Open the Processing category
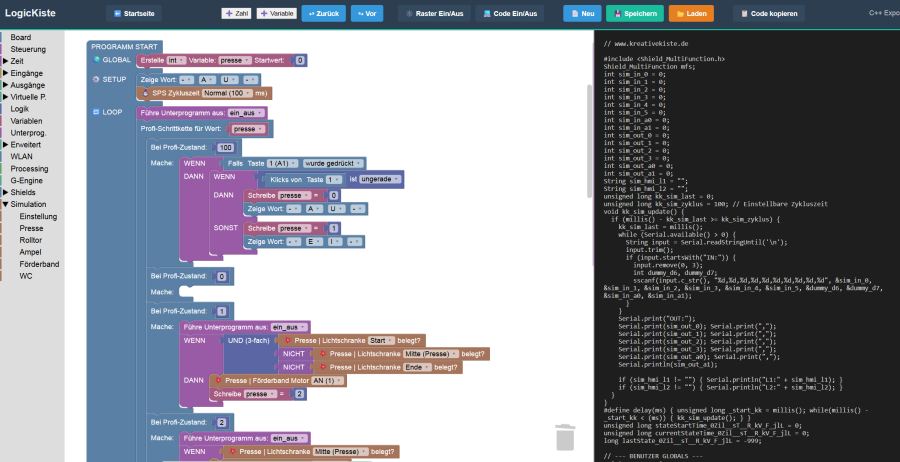This screenshot has height=462, width=900. tap(29, 169)
